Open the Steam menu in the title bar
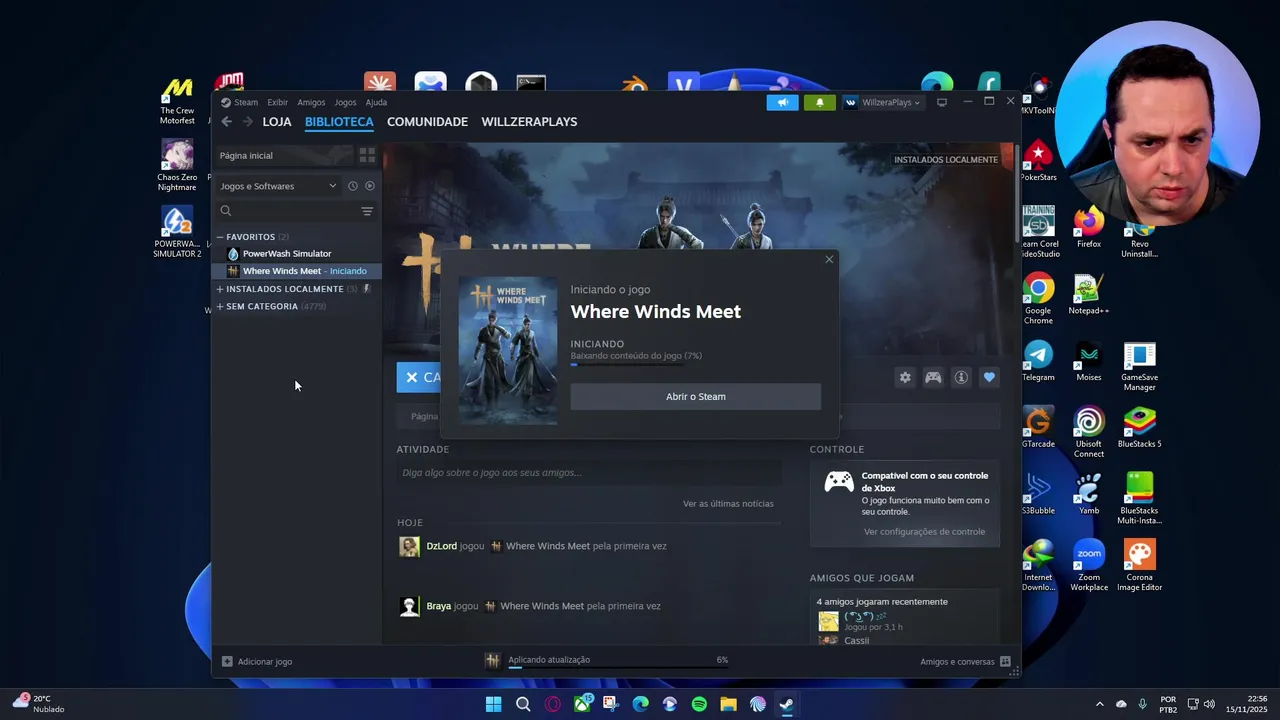This screenshot has height=720, width=1280. (239, 102)
